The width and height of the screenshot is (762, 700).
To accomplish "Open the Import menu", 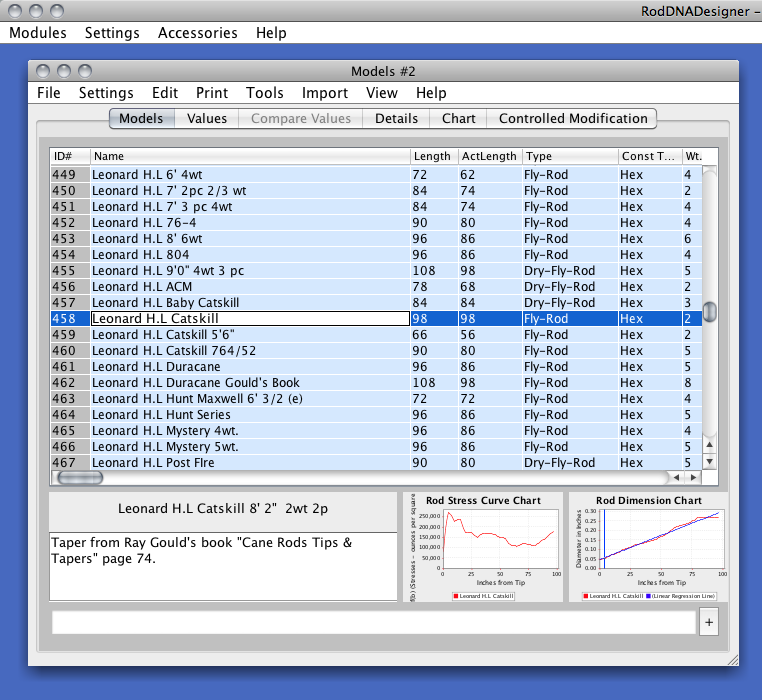I will tap(325, 92).
